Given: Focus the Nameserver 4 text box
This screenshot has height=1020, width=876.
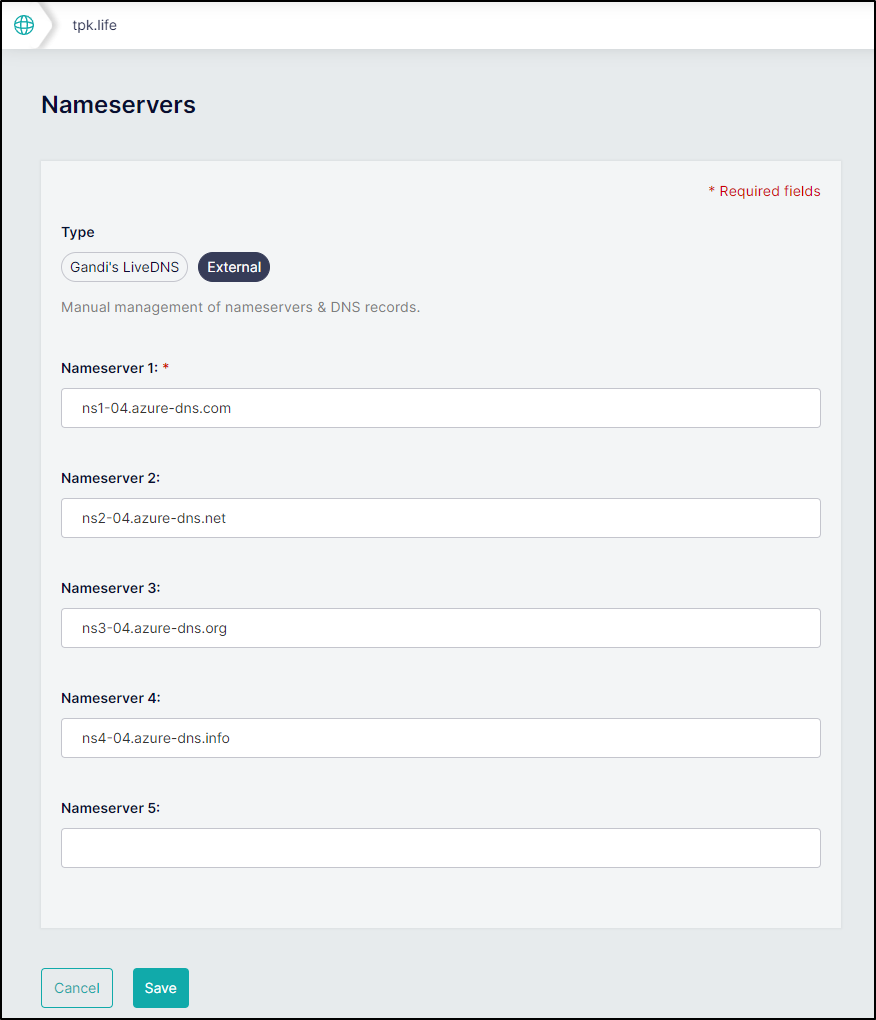Looking at the screenshot, I should [x=441, y=738].
